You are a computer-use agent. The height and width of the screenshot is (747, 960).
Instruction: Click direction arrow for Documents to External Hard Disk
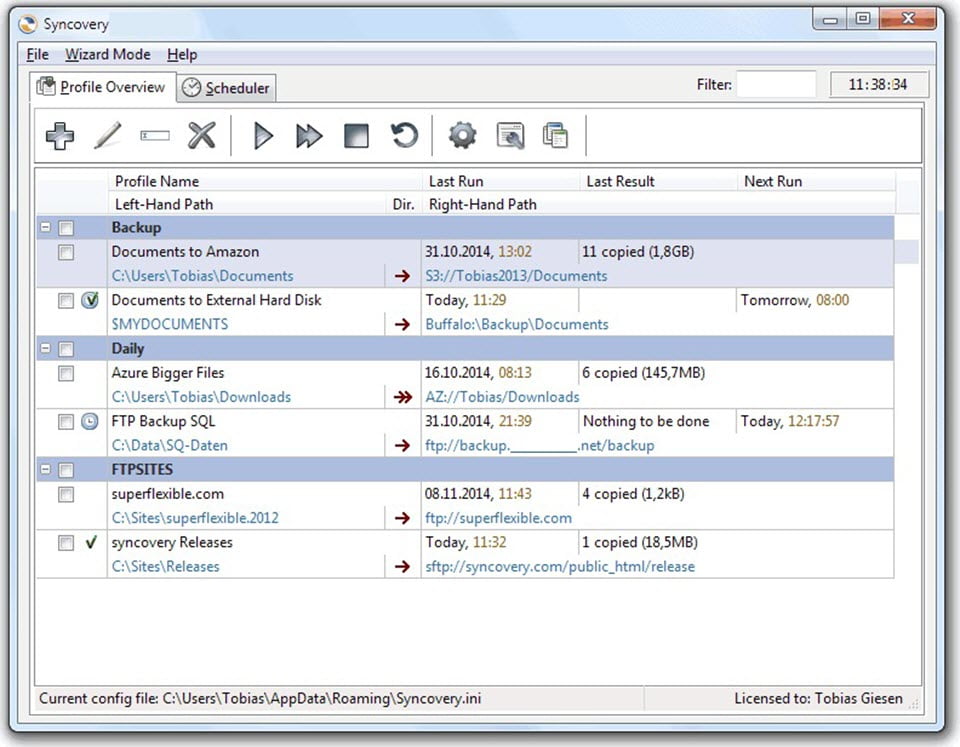click(402, 325)
